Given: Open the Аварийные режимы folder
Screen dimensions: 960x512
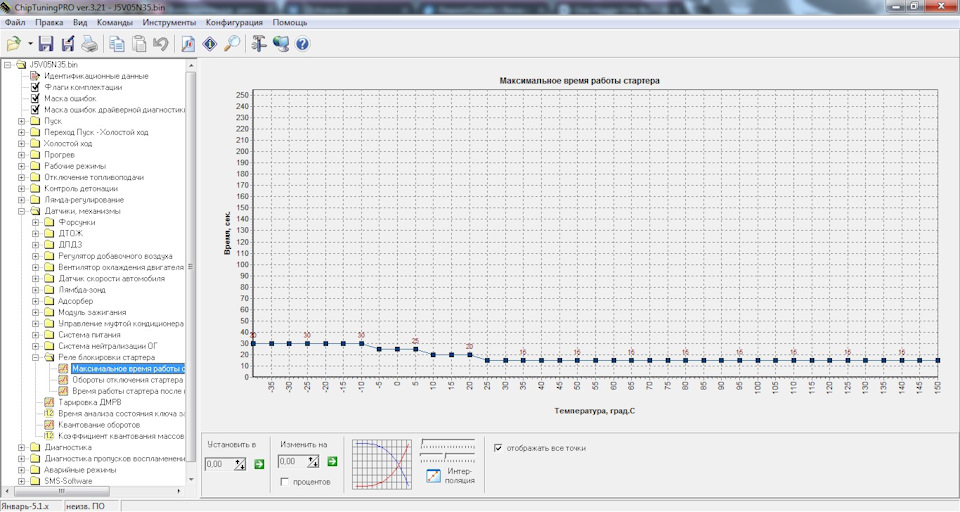Looking at the screenshot, I should coord(80,470).
